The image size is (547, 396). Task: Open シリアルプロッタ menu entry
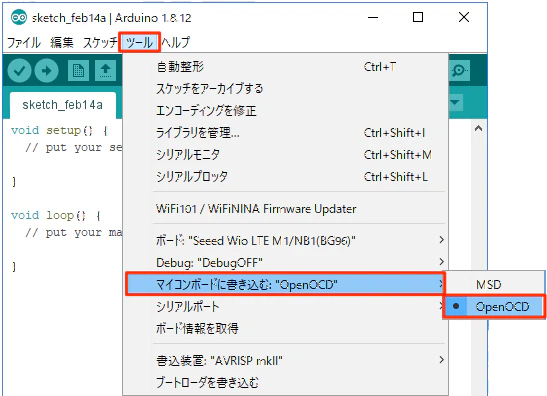point(285,177)
